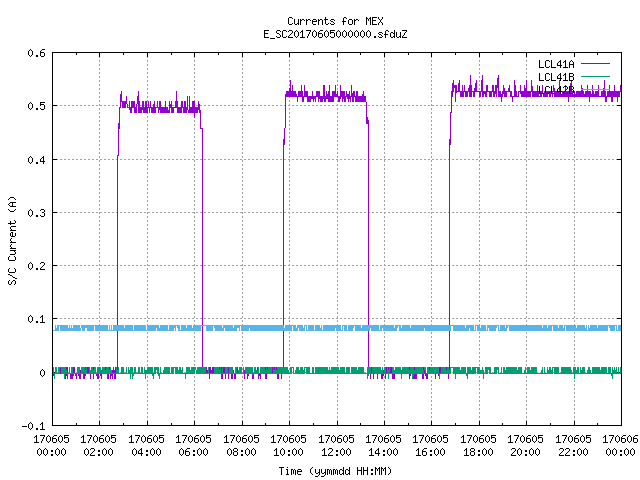Click the 0.1 y-axis tick label
This screenshot has width=640, height=480.
[x=36, y=319]
